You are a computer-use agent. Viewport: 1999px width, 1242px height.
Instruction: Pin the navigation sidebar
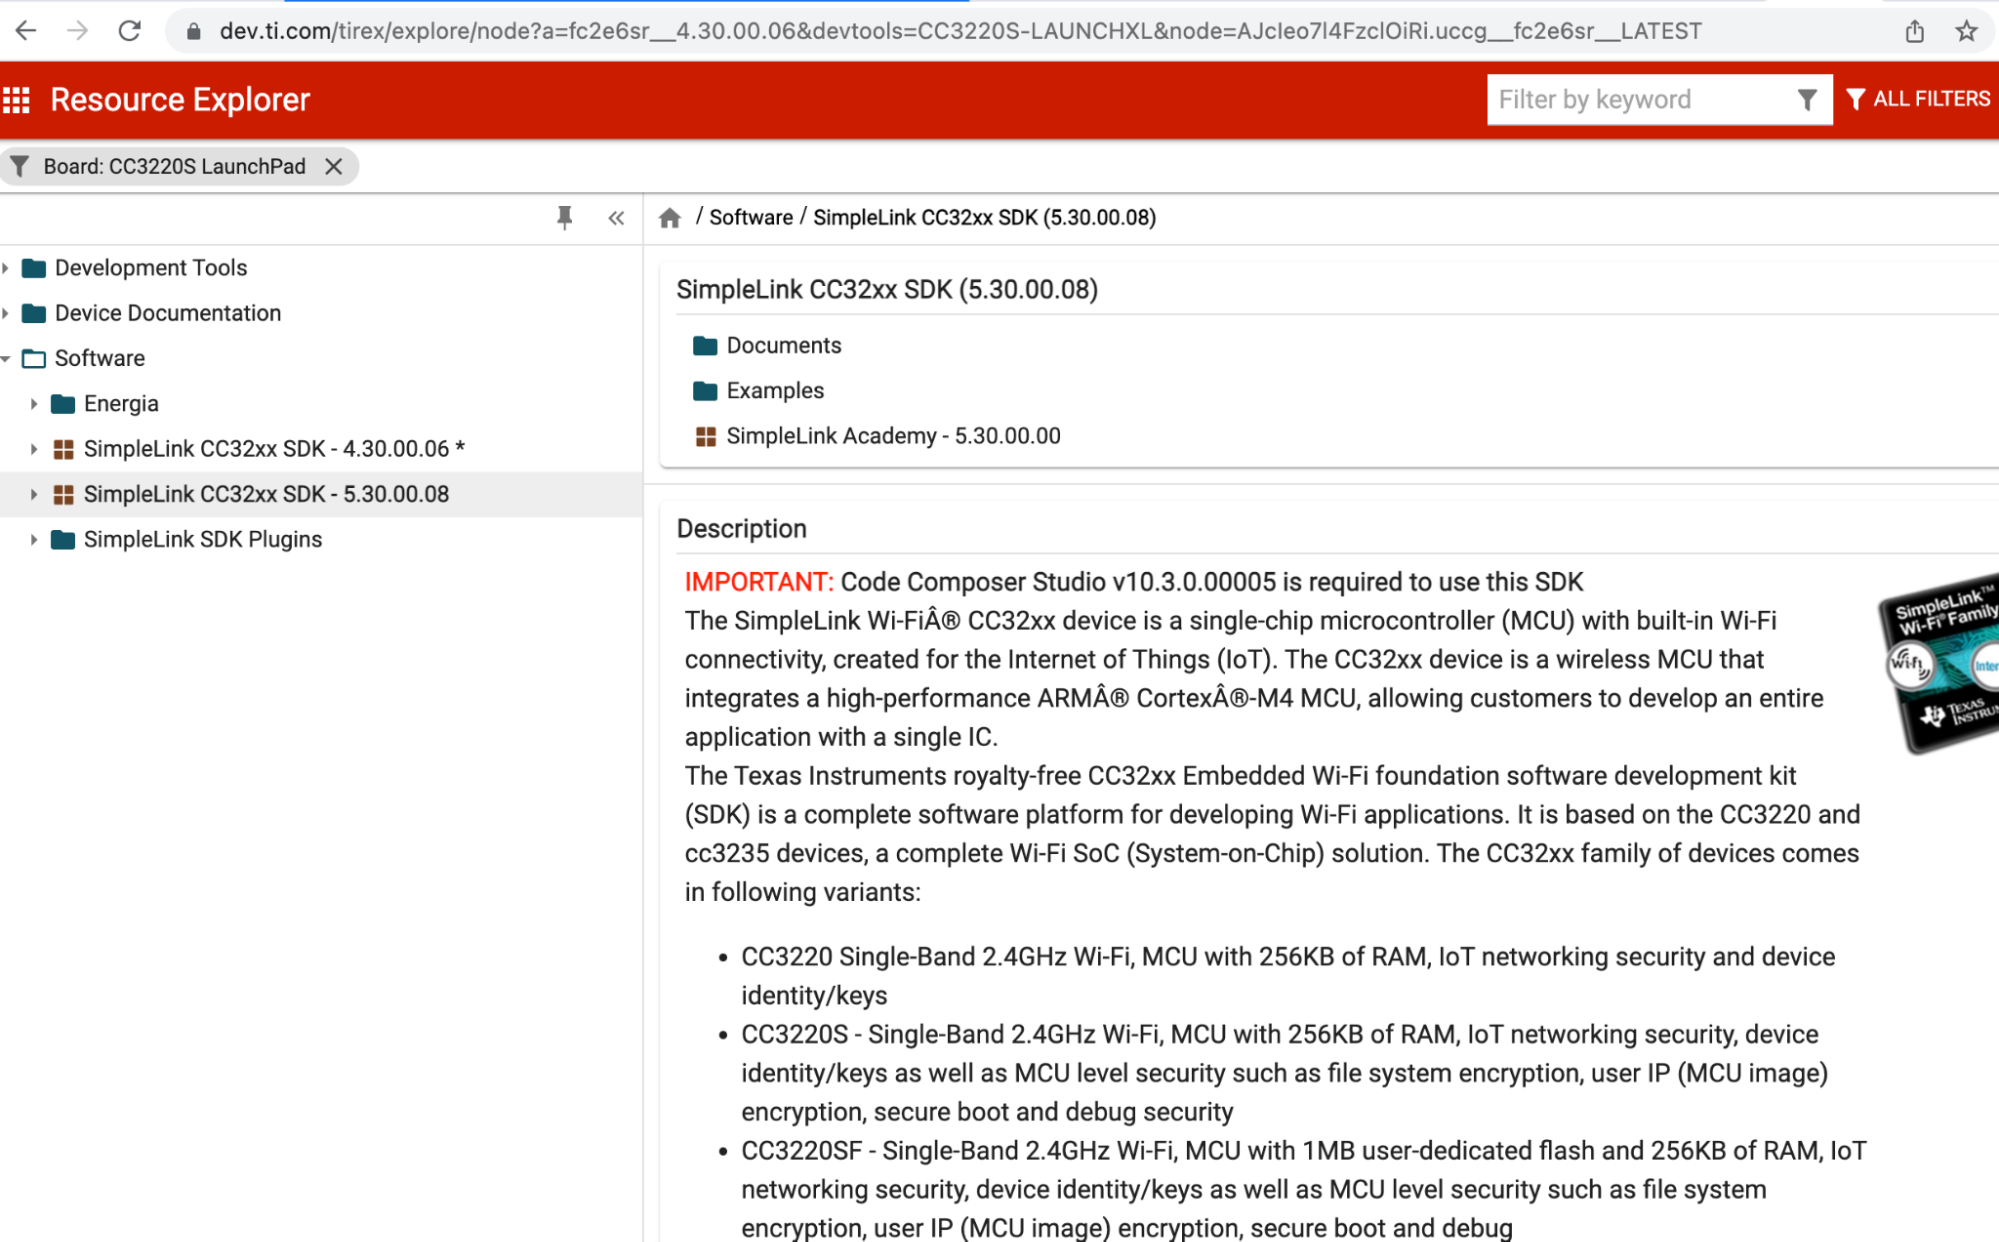[x=564, y=217]
